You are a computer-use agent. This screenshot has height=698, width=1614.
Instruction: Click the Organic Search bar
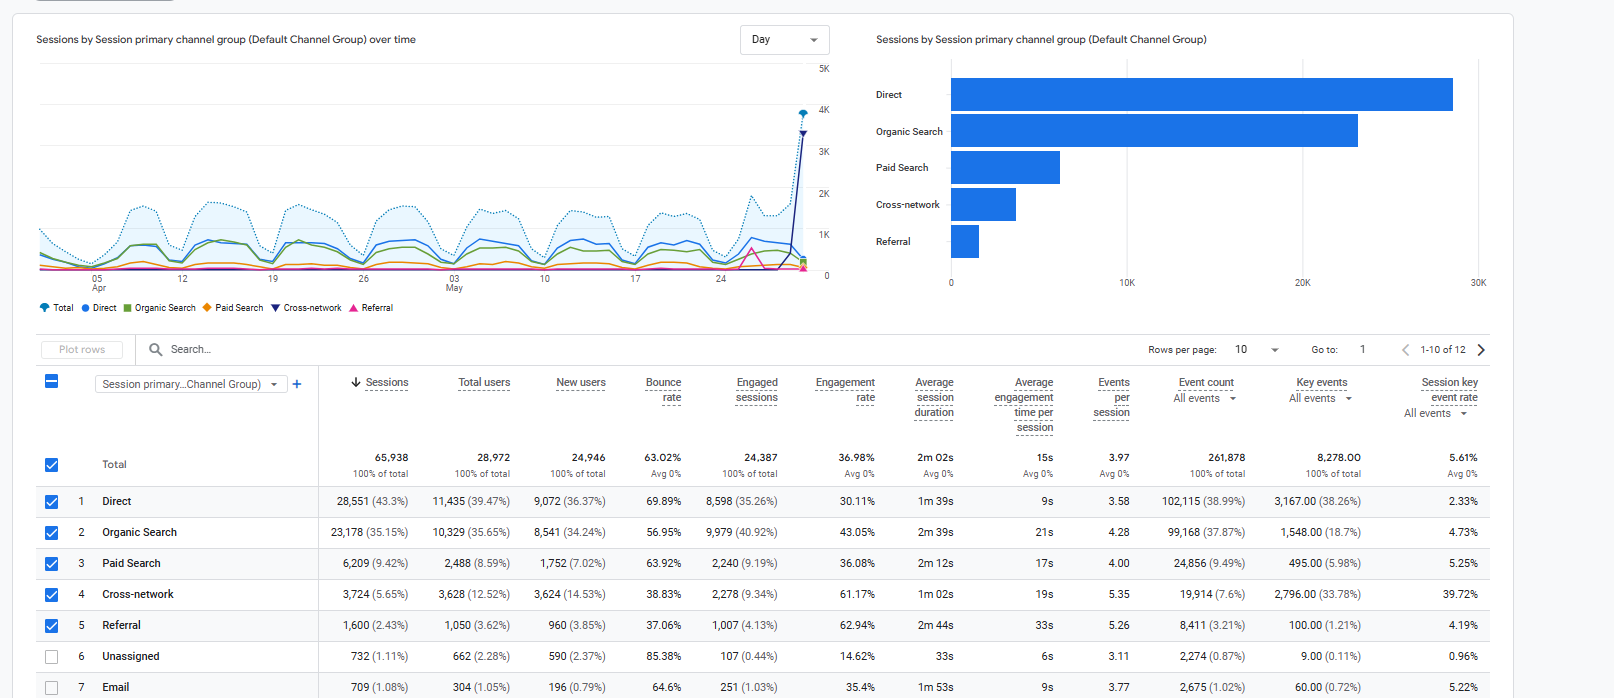1154,131
